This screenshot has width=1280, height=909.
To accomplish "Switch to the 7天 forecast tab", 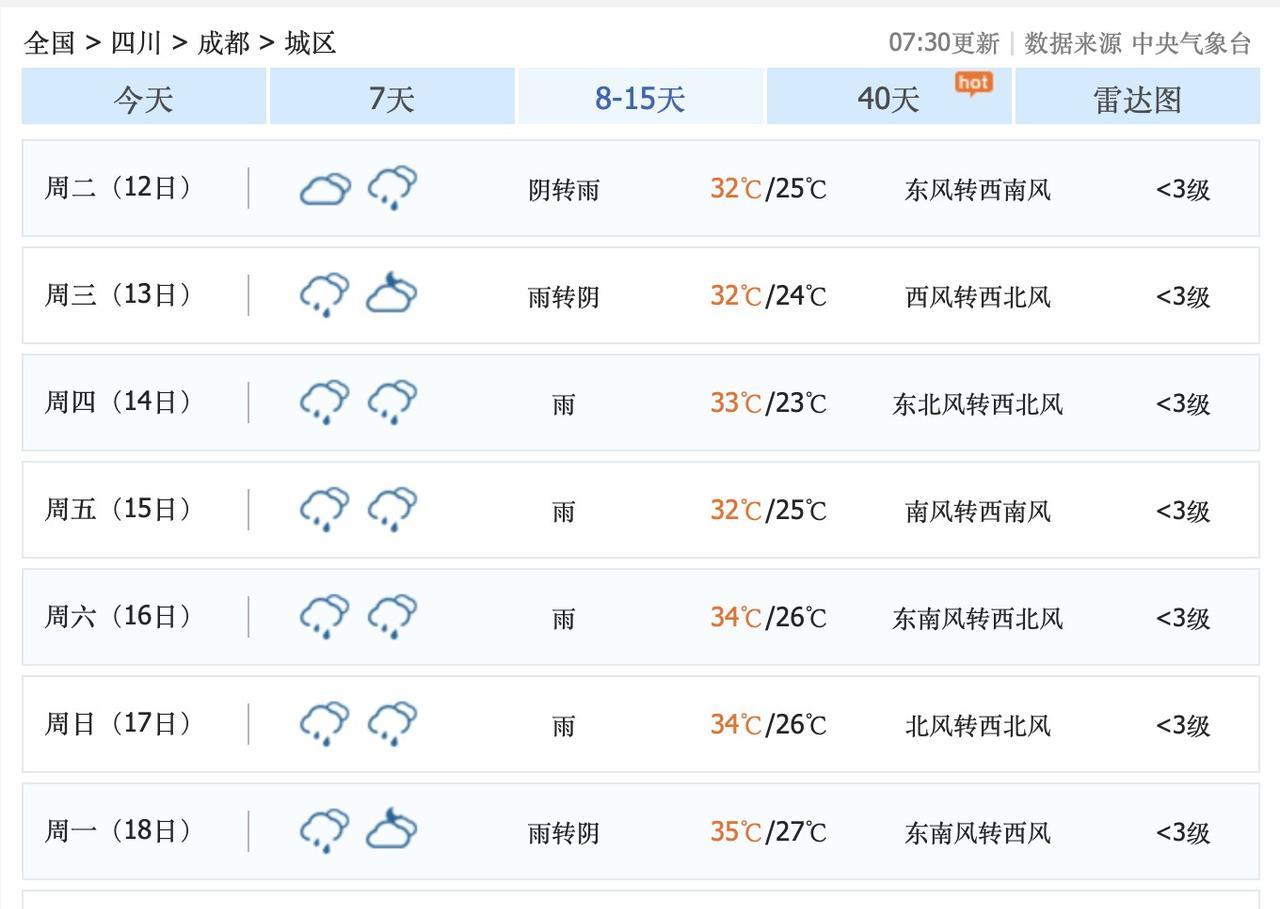I will (x=392, y=98).
